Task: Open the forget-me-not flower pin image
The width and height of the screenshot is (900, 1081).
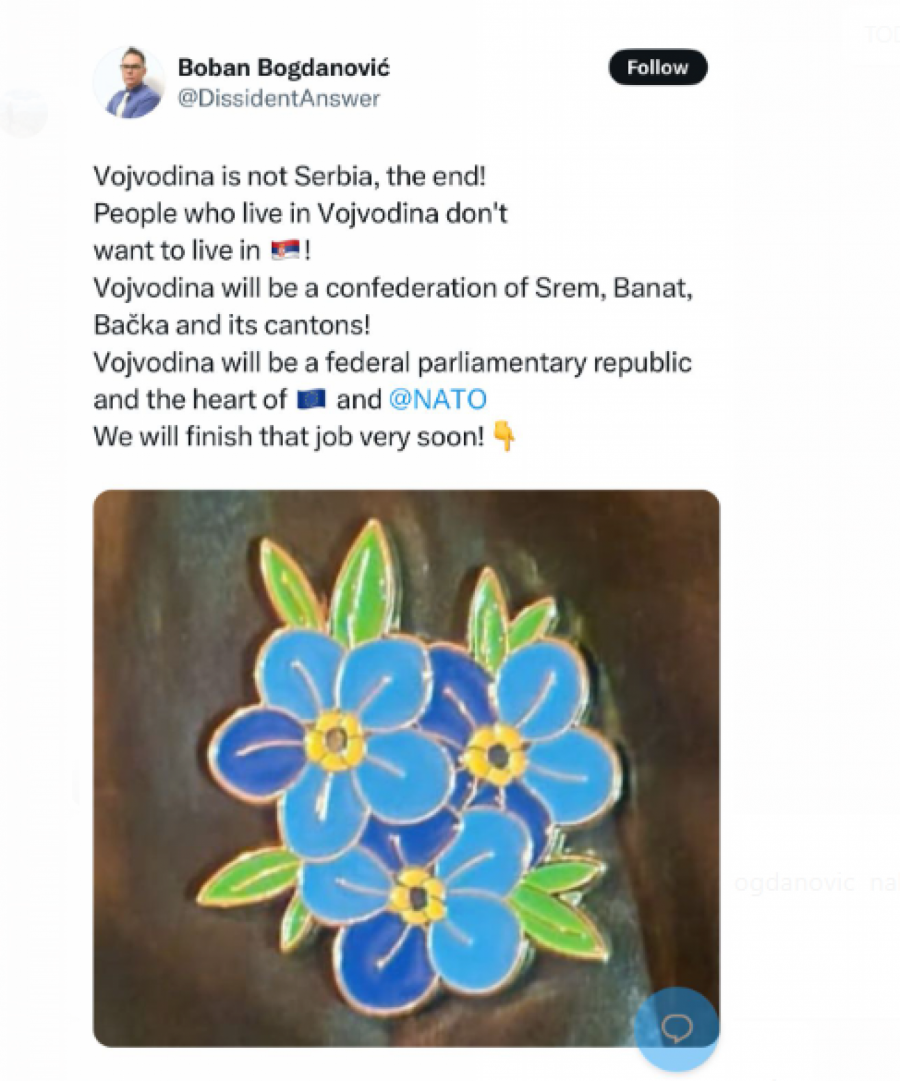Action: 406,767
